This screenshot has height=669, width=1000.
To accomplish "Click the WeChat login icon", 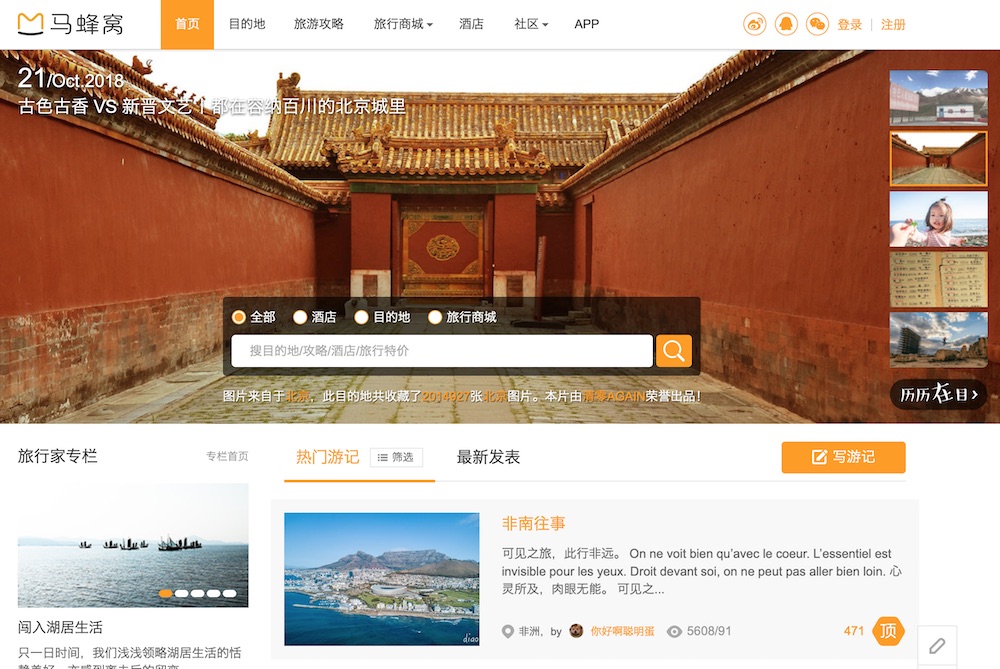I will [817, 24].
